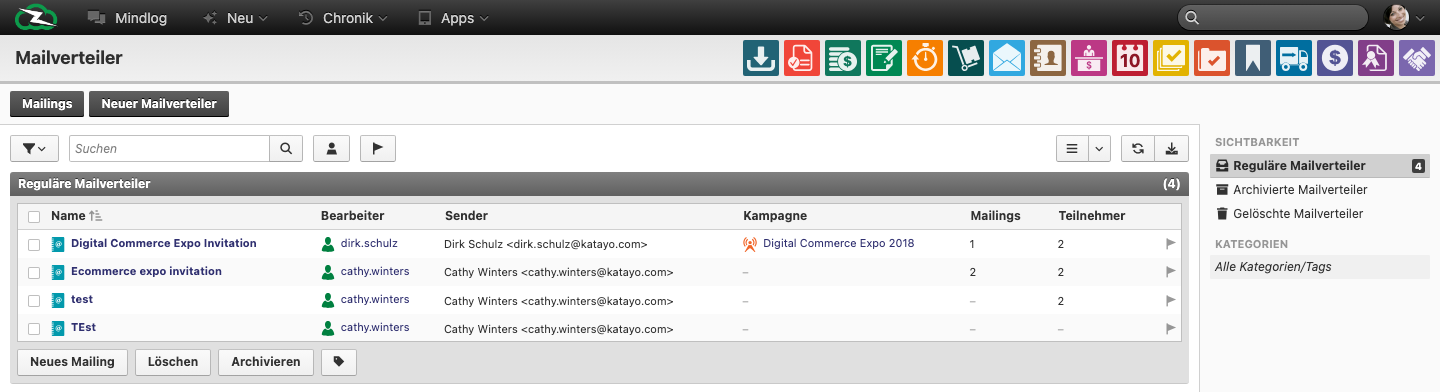Image resolution: width=1440 pixels, height=392 pixels.
Task: Open the Digital Commerce Expo Invitation link
Action: [164, 243]
